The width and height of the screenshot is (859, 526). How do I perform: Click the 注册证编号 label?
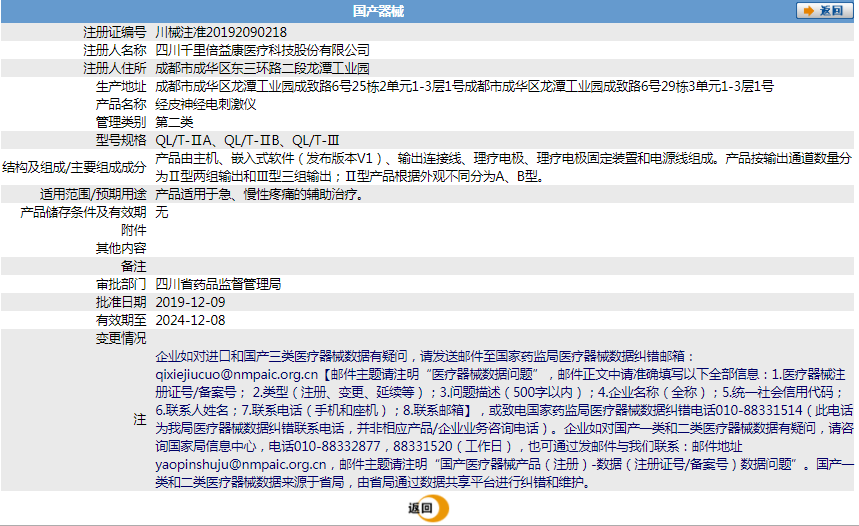click(114, 32)
